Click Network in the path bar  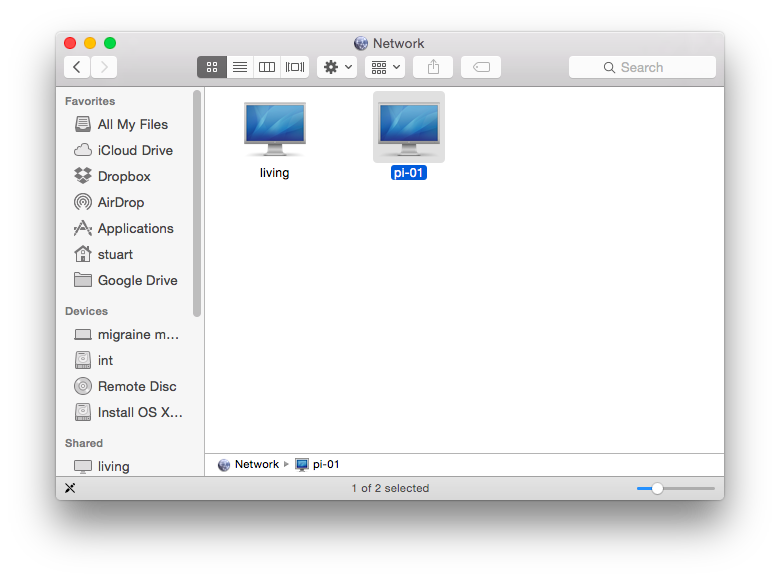tap(256, 464)
